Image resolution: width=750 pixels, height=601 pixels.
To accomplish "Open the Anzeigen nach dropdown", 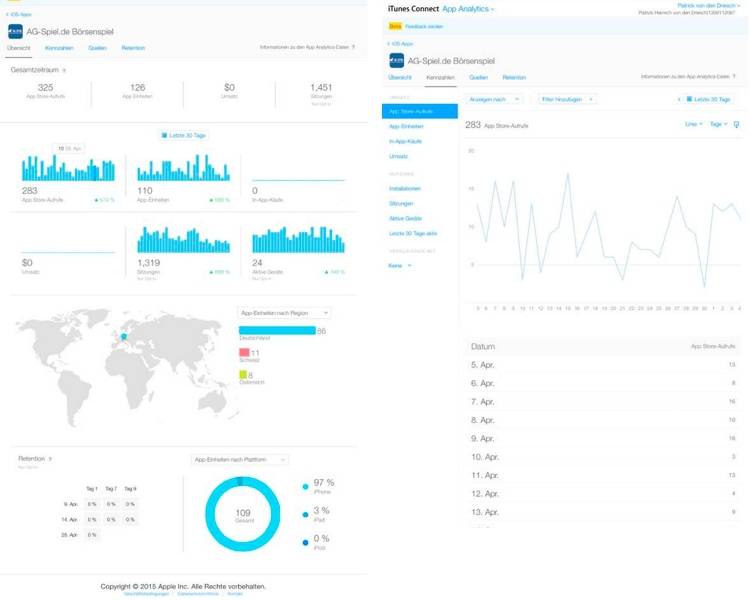I will pos(494,99).
